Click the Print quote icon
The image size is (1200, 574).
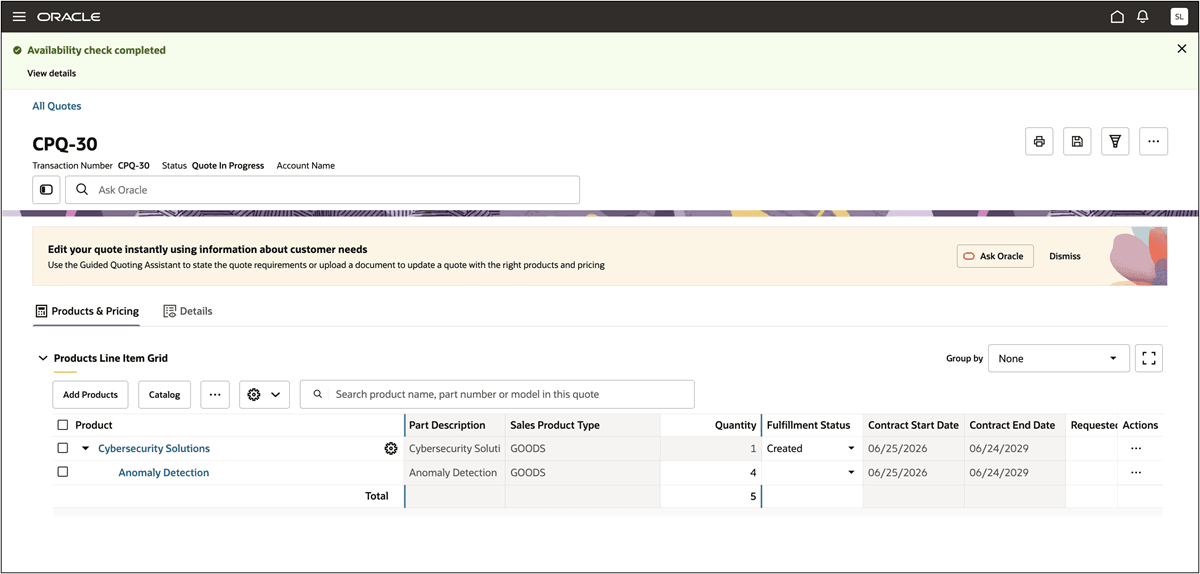(x=1039, y=142)
